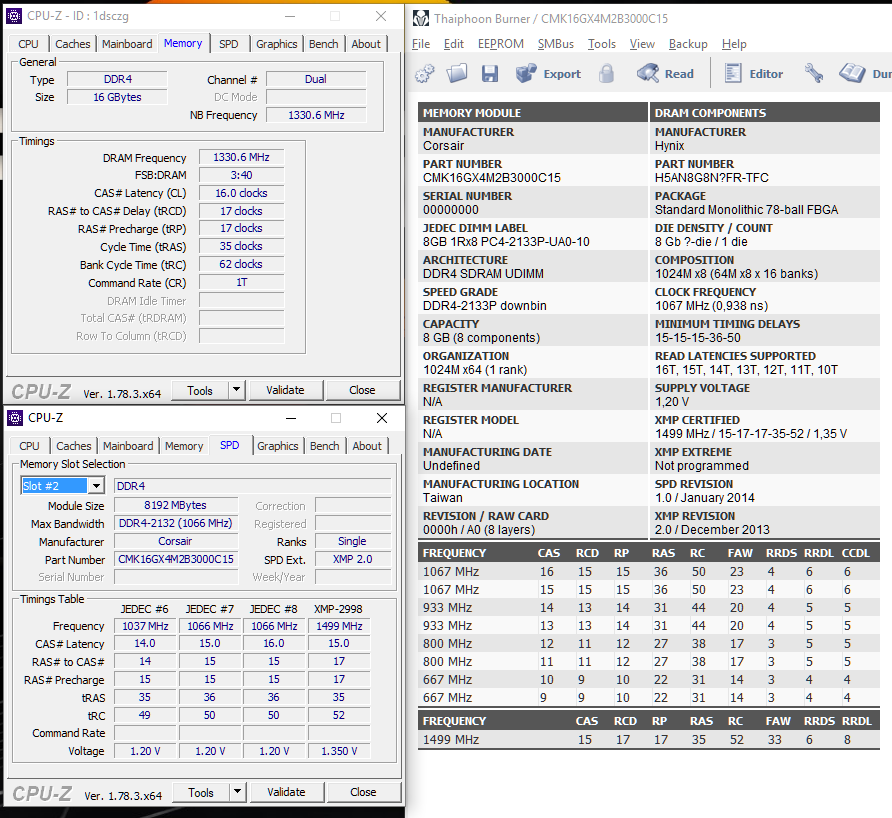Click DRAM part number H5AN8G8N?FR-TFC
The image size is (892, 818).
[x=712, y=178]
